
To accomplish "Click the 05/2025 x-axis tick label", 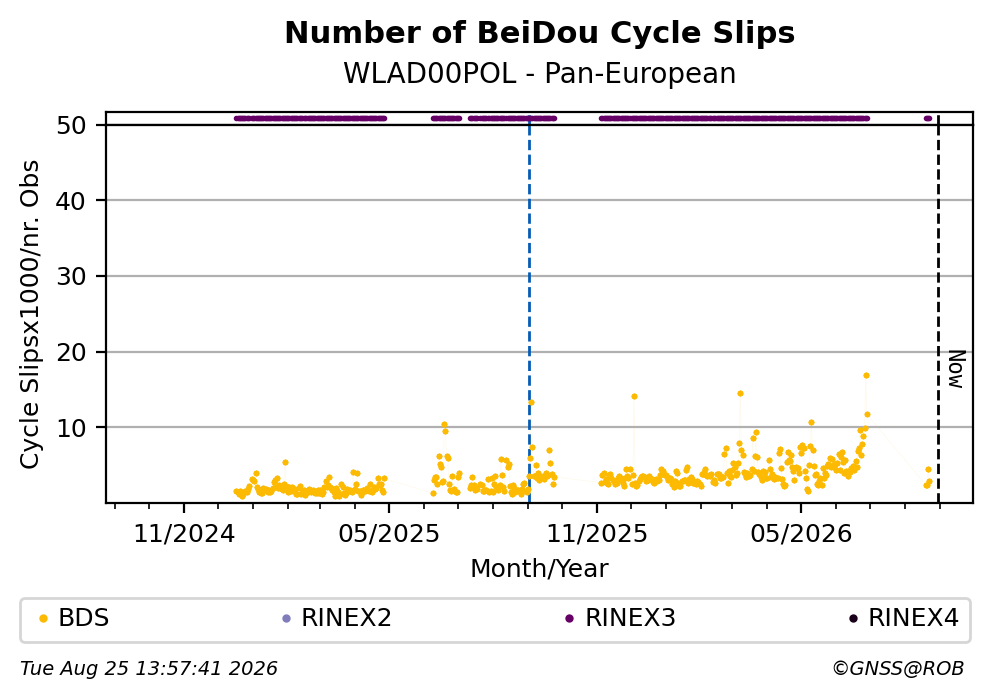I will click(x=389, y=534).
